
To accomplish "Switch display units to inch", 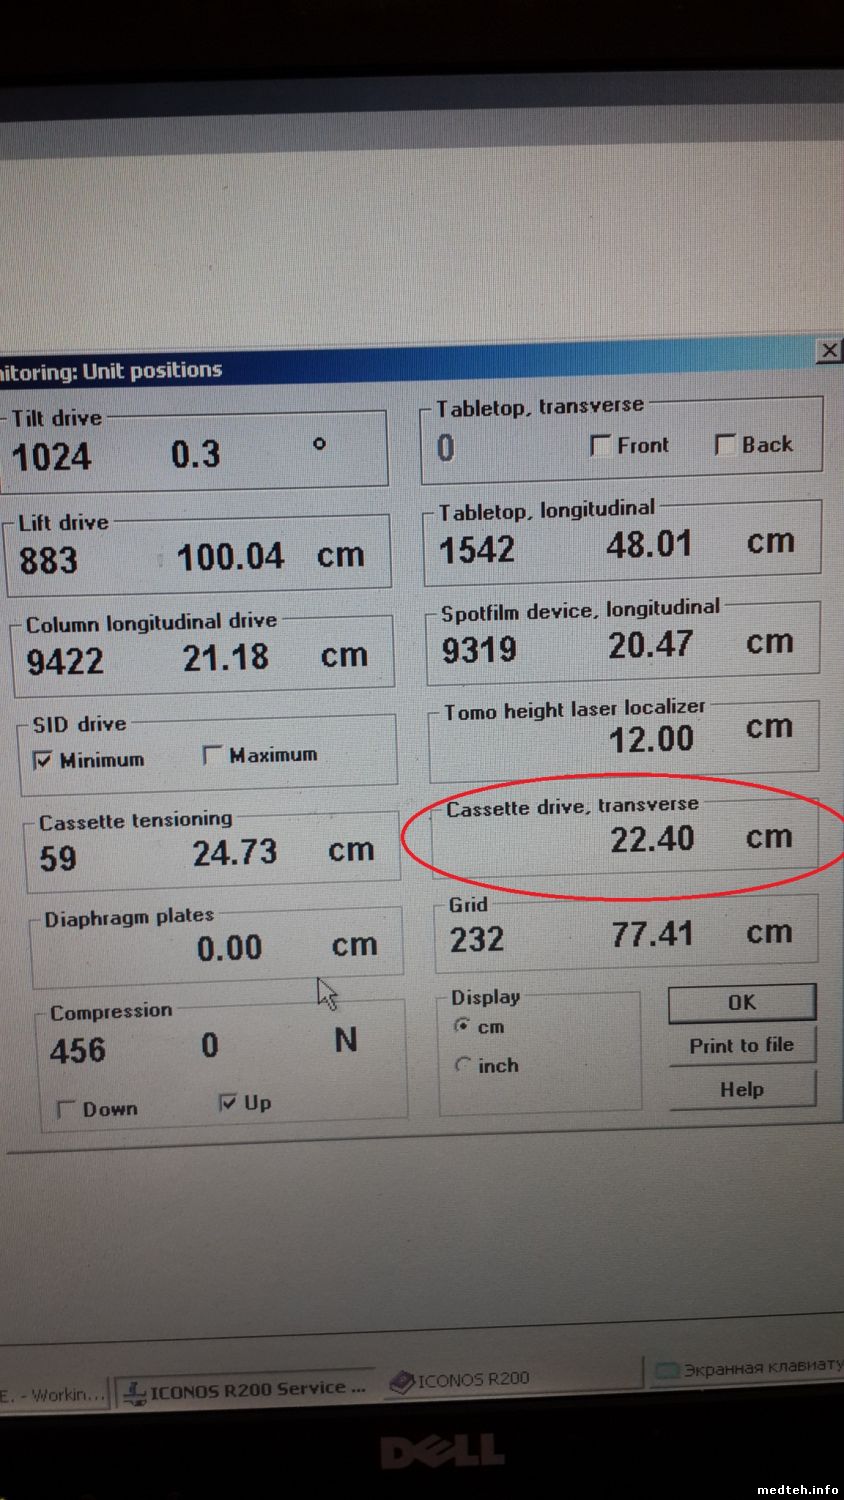I will pyautogui.click(x=462, y=1065).
